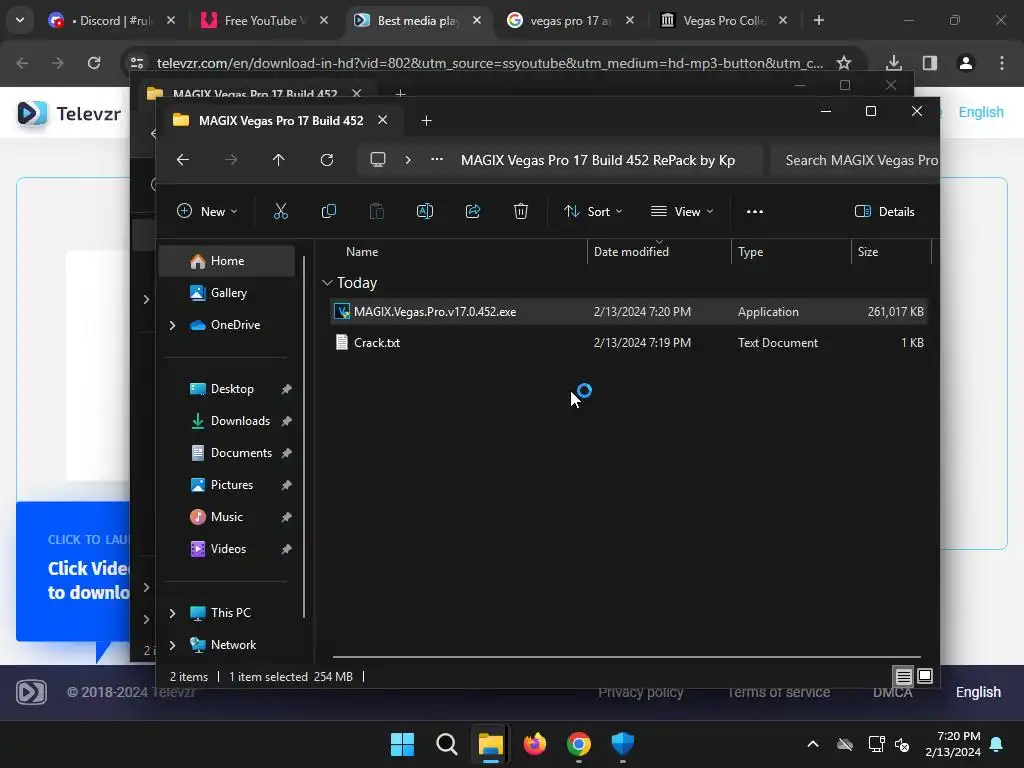The width and height of the screenshot is (1024, 768).
Task: Bookmark this page with star icon
Action: click(844, 63)
